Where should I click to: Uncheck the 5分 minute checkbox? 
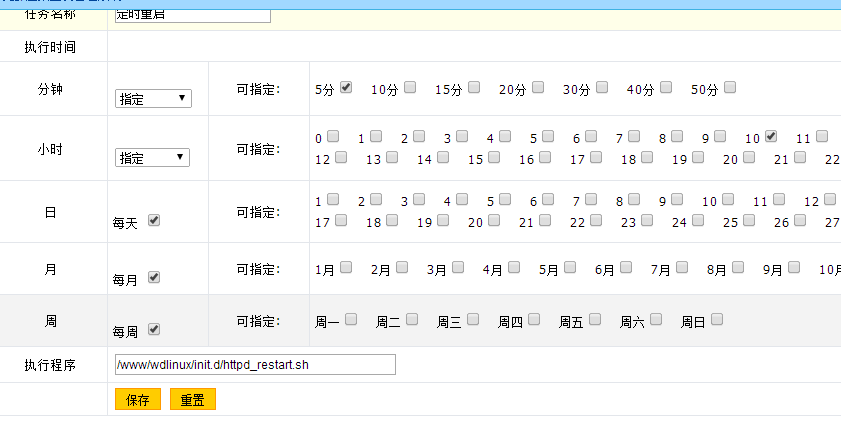pos(346,87)
